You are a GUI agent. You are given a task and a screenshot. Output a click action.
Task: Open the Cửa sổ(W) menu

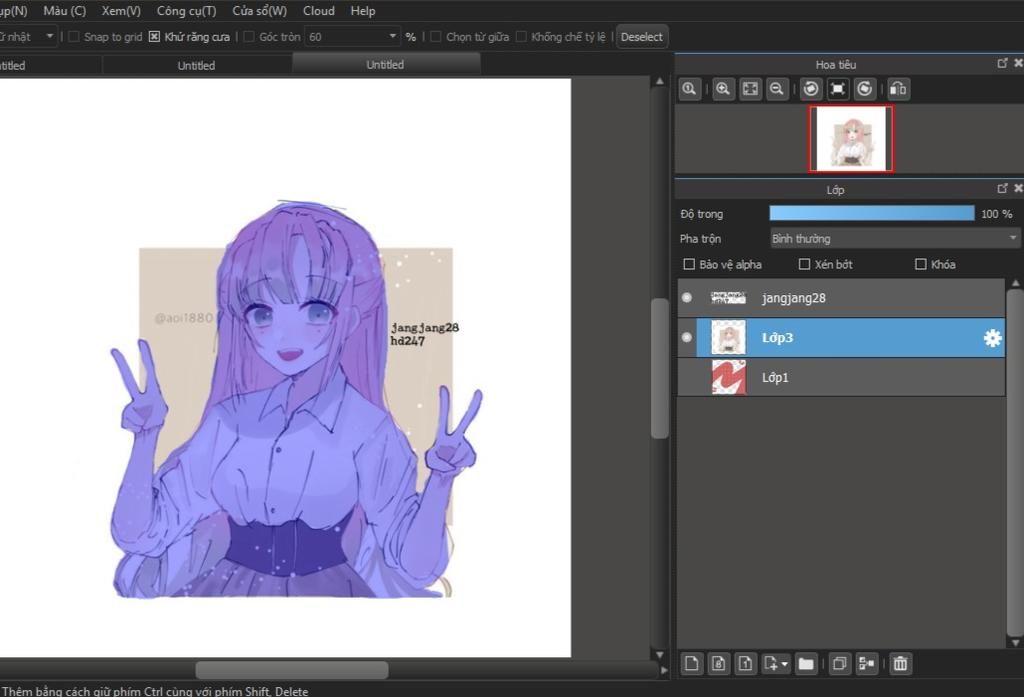[259, 11]
